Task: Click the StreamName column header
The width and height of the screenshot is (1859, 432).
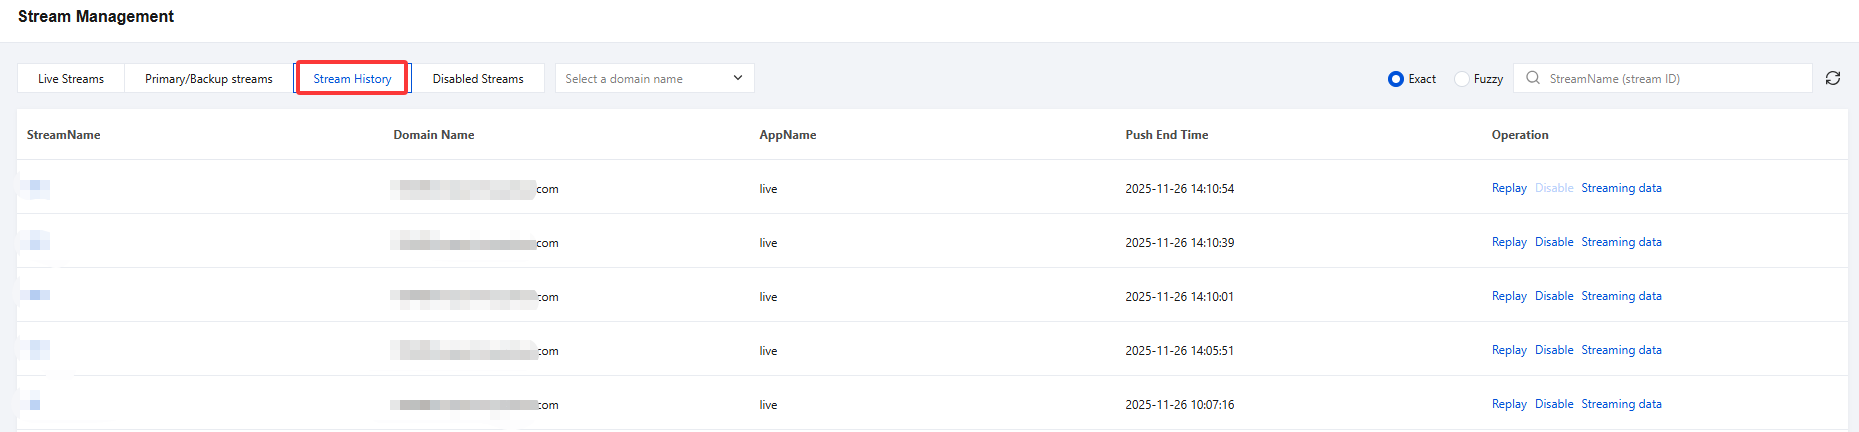Action: [x=63, y=135]
